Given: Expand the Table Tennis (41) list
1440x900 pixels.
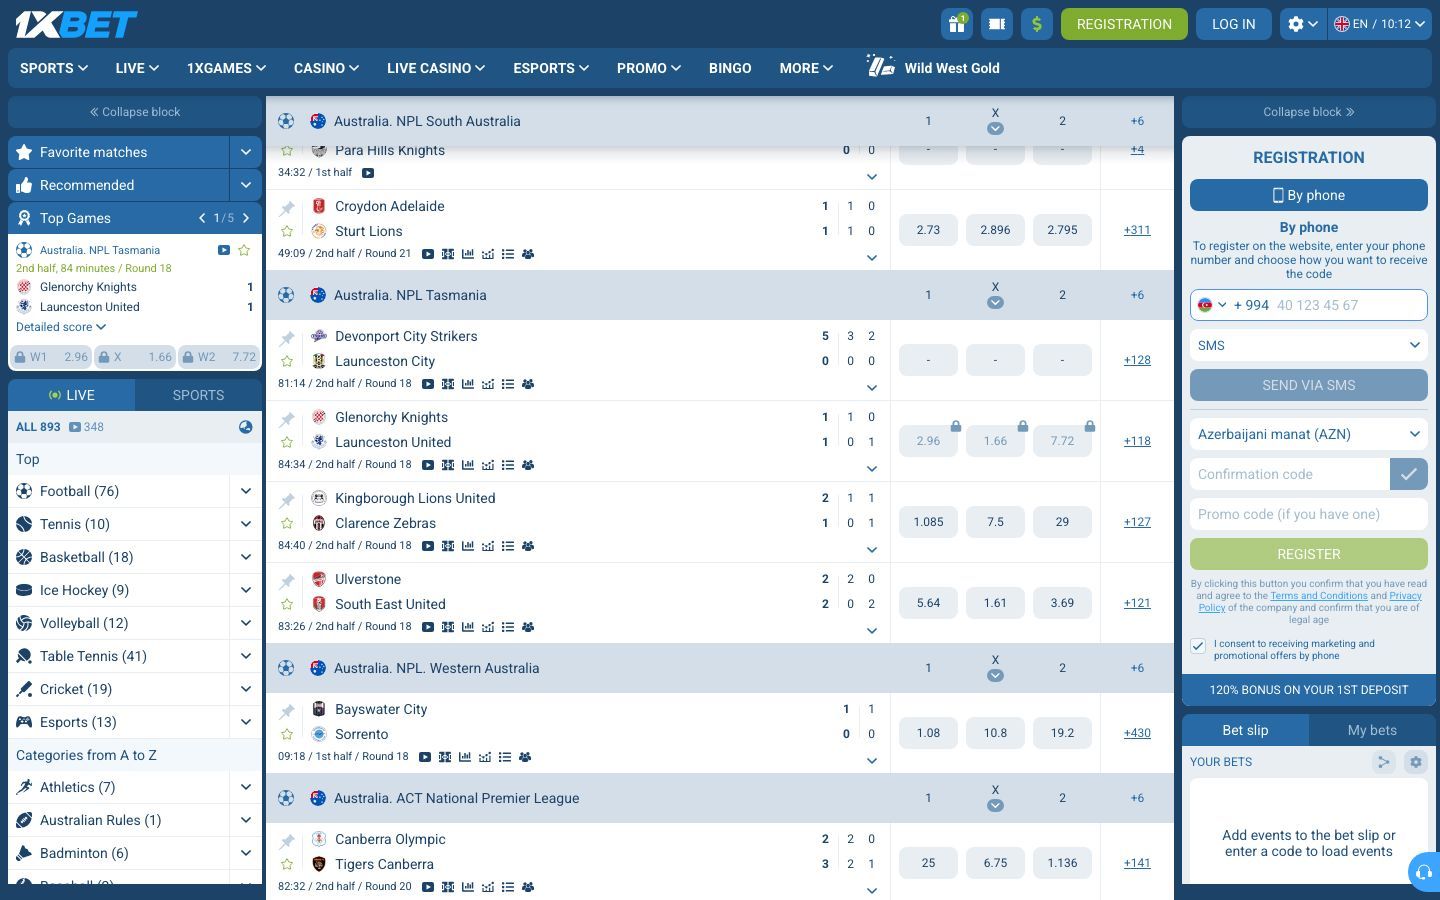Looking at the screenshot, I should coord(246,656).
